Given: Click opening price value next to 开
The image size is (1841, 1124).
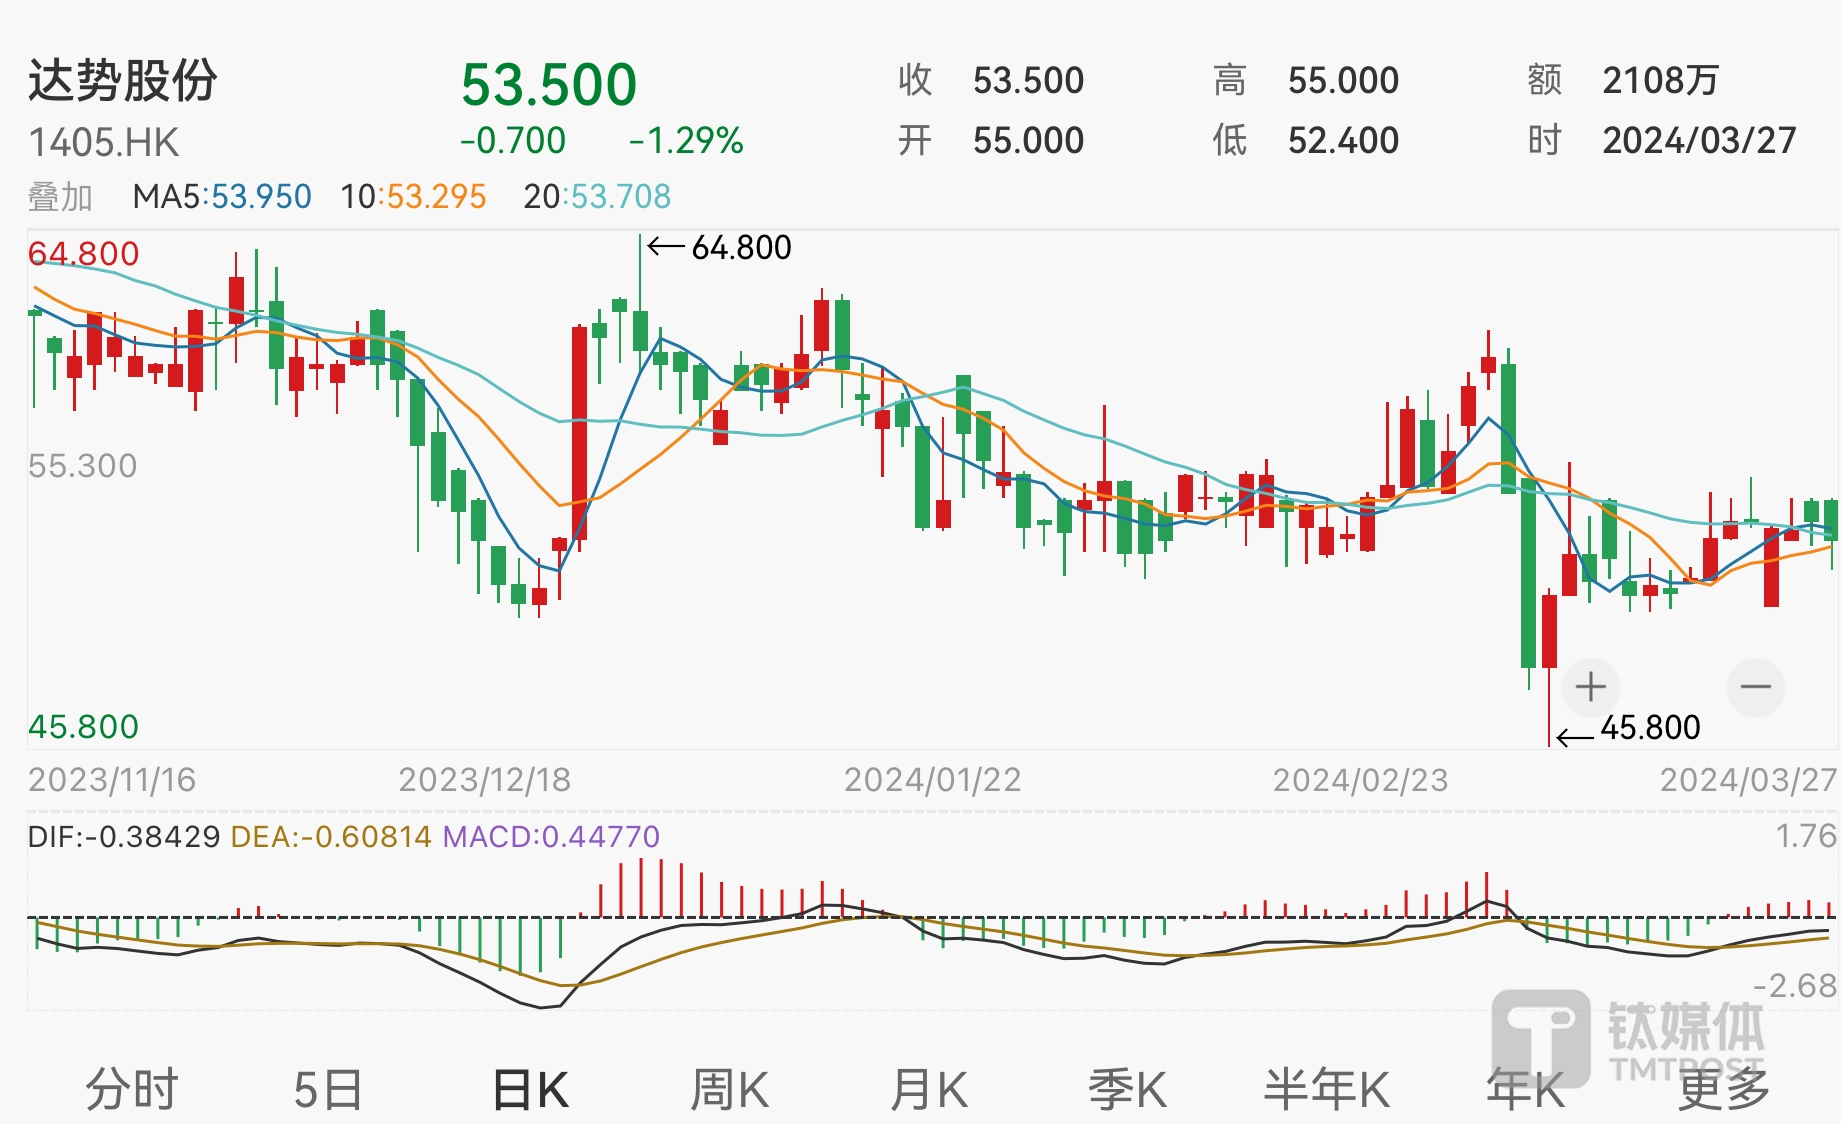Looking at the screenshot, I should 1028,140.
